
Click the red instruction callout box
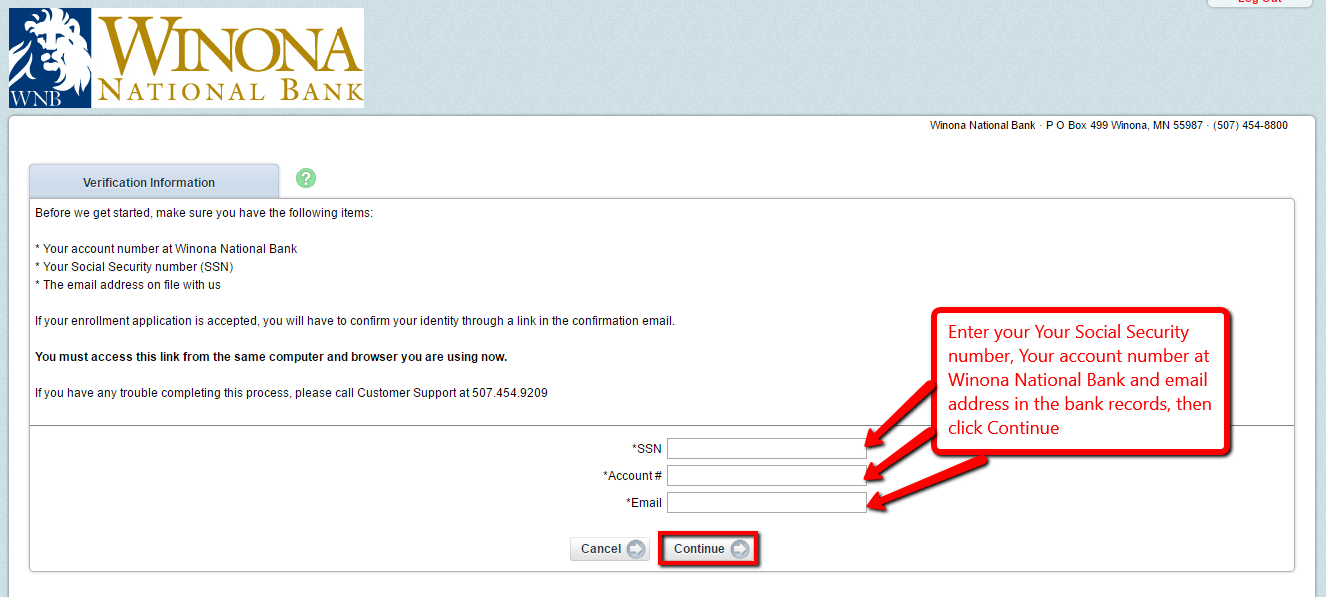tap(1080, 381)
